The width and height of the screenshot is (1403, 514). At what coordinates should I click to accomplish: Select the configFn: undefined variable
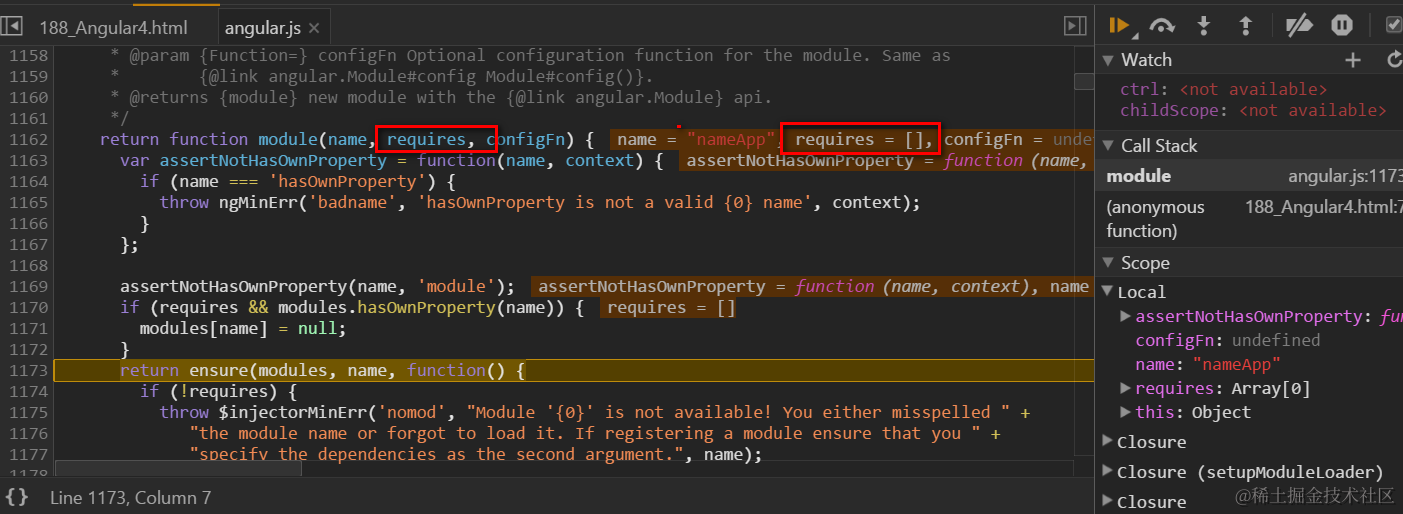[1228, 340]
